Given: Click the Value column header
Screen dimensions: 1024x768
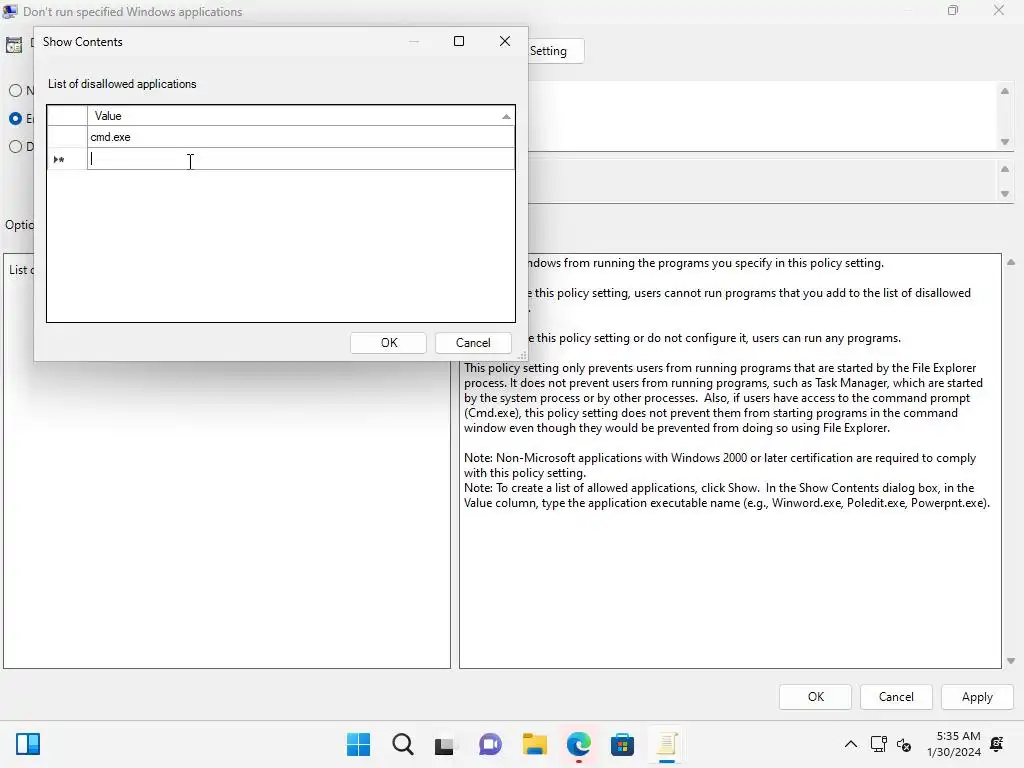Looking at the screenshot, I should tap(301, 116).
